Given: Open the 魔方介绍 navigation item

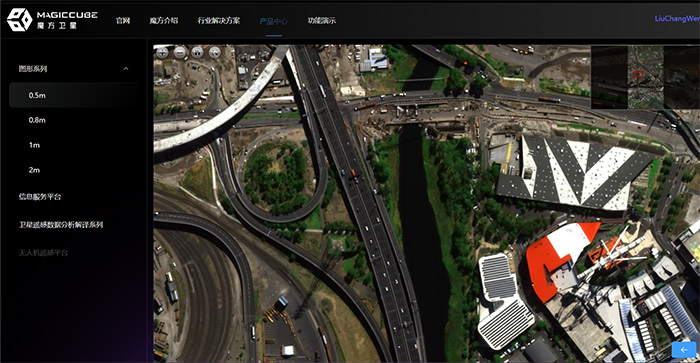Looking at the screenshot, I should tap(164, 21).
